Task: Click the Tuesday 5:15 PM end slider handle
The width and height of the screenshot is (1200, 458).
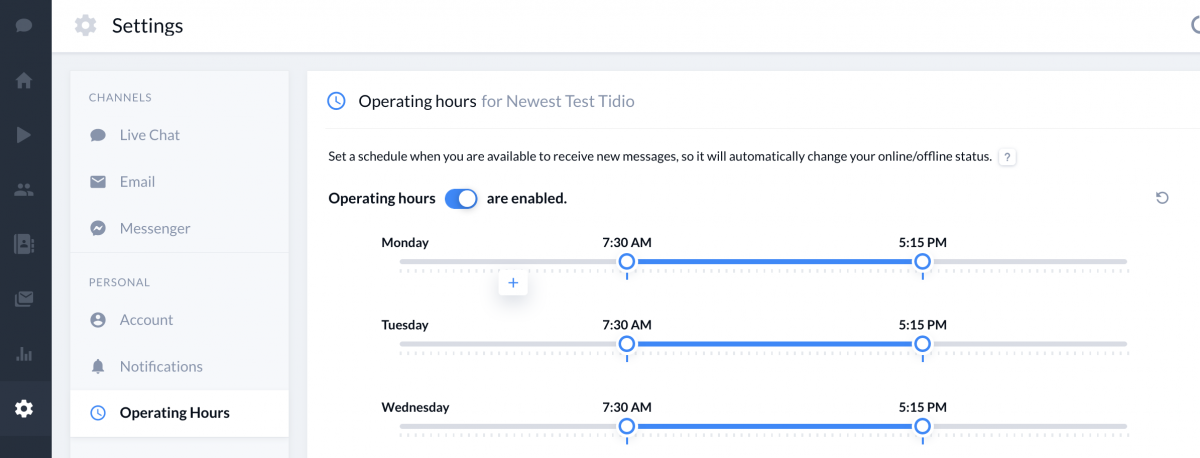Action: coord(922,344)
